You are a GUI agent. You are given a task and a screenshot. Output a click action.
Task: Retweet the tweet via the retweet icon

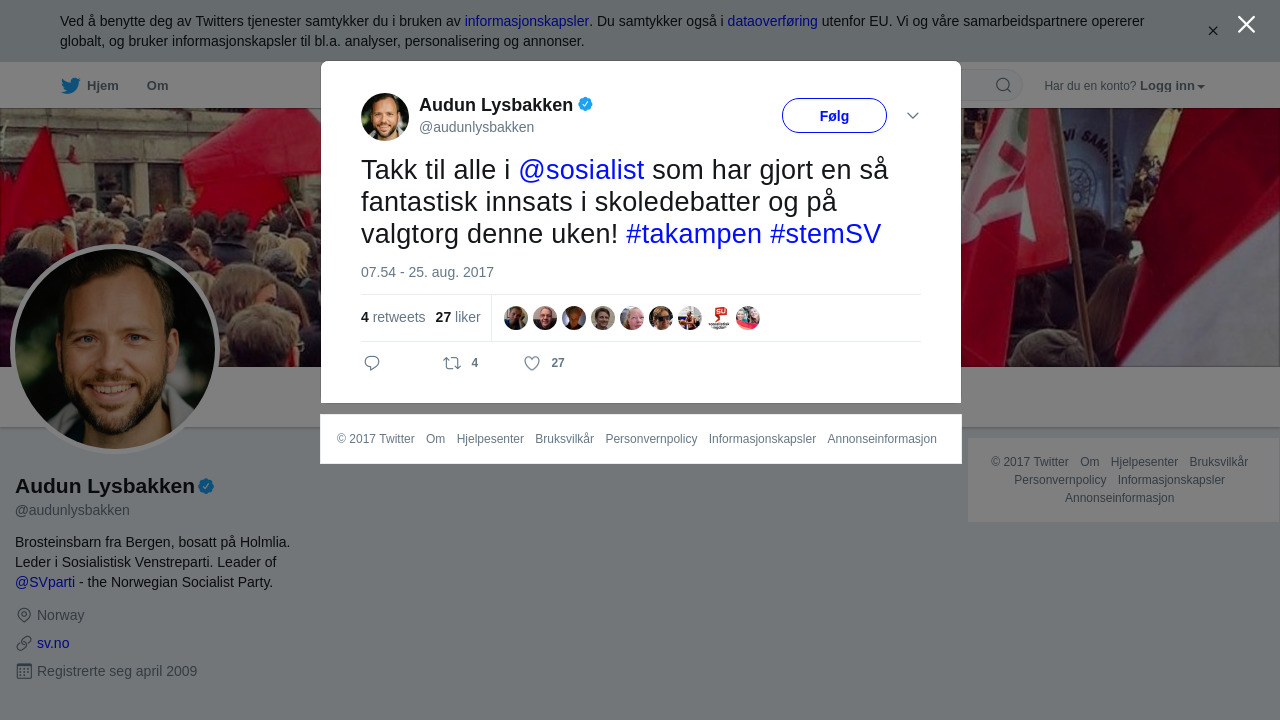(x=452, y=363)
